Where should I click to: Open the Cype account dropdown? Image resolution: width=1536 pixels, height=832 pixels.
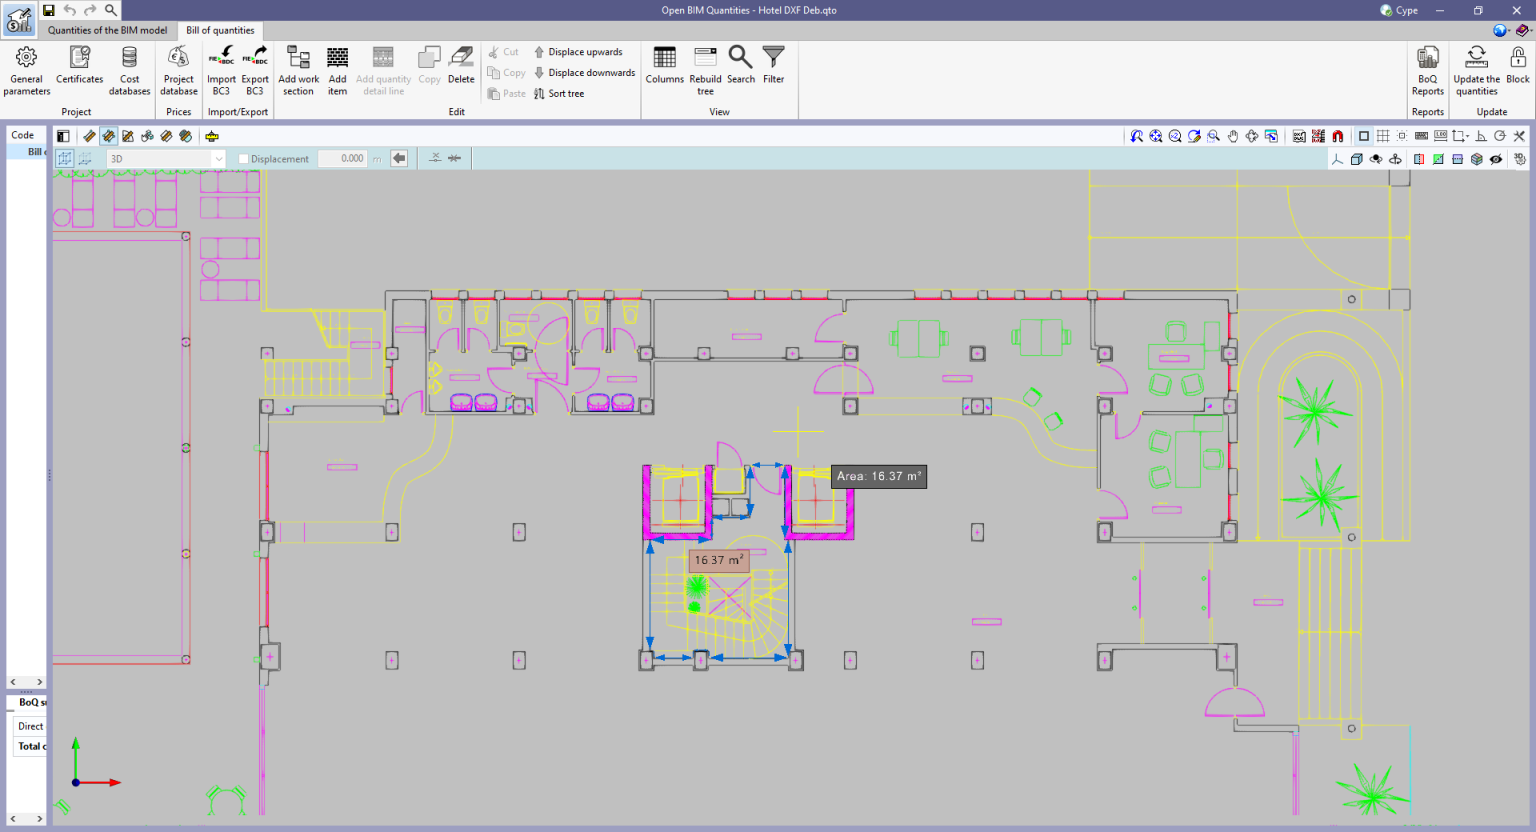point(1399,10)
